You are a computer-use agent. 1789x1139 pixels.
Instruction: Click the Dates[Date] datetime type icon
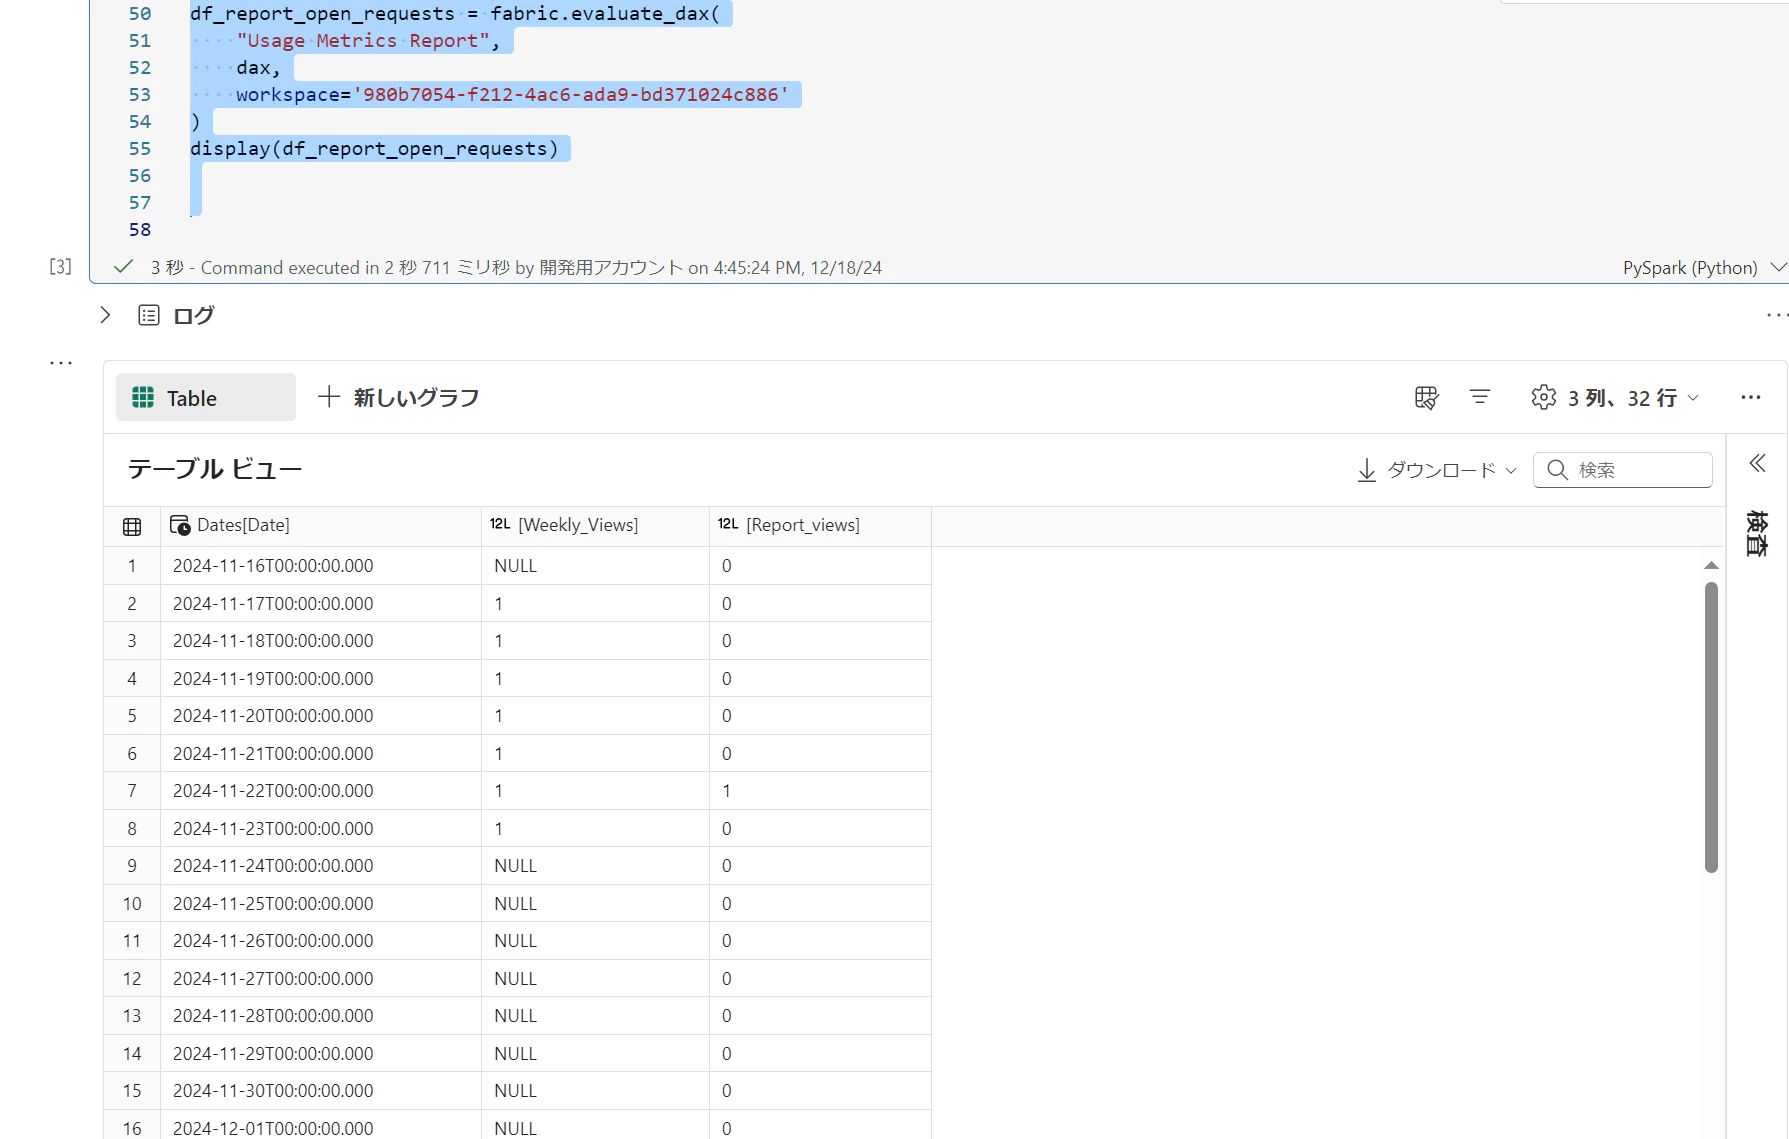coord(180,525)
